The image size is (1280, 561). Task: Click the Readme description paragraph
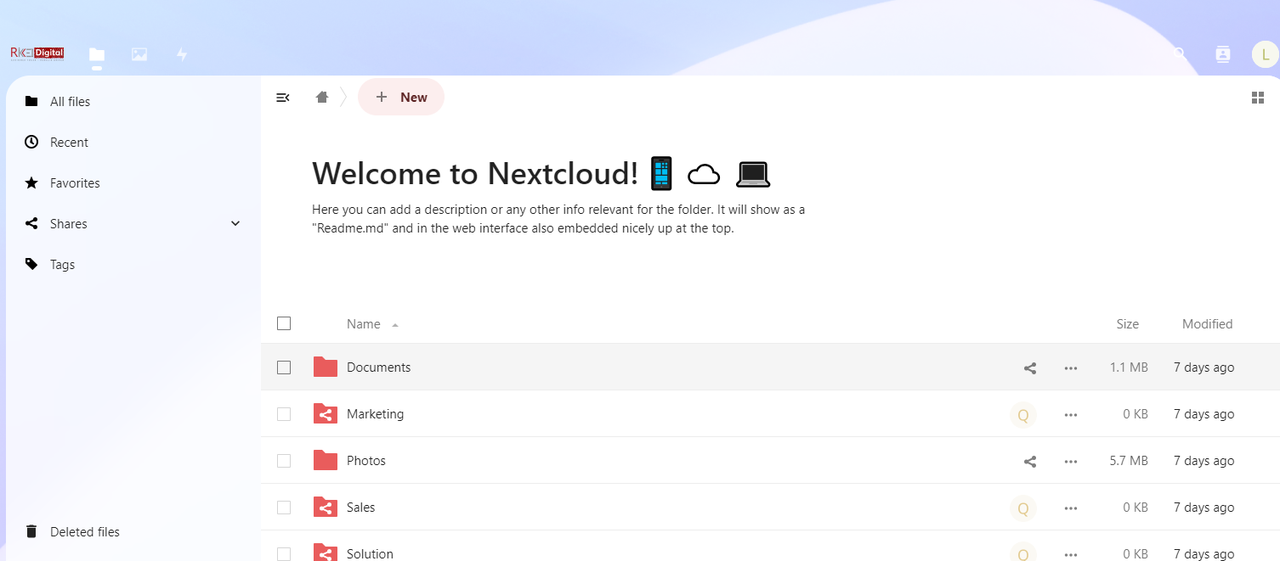(558, 219)
